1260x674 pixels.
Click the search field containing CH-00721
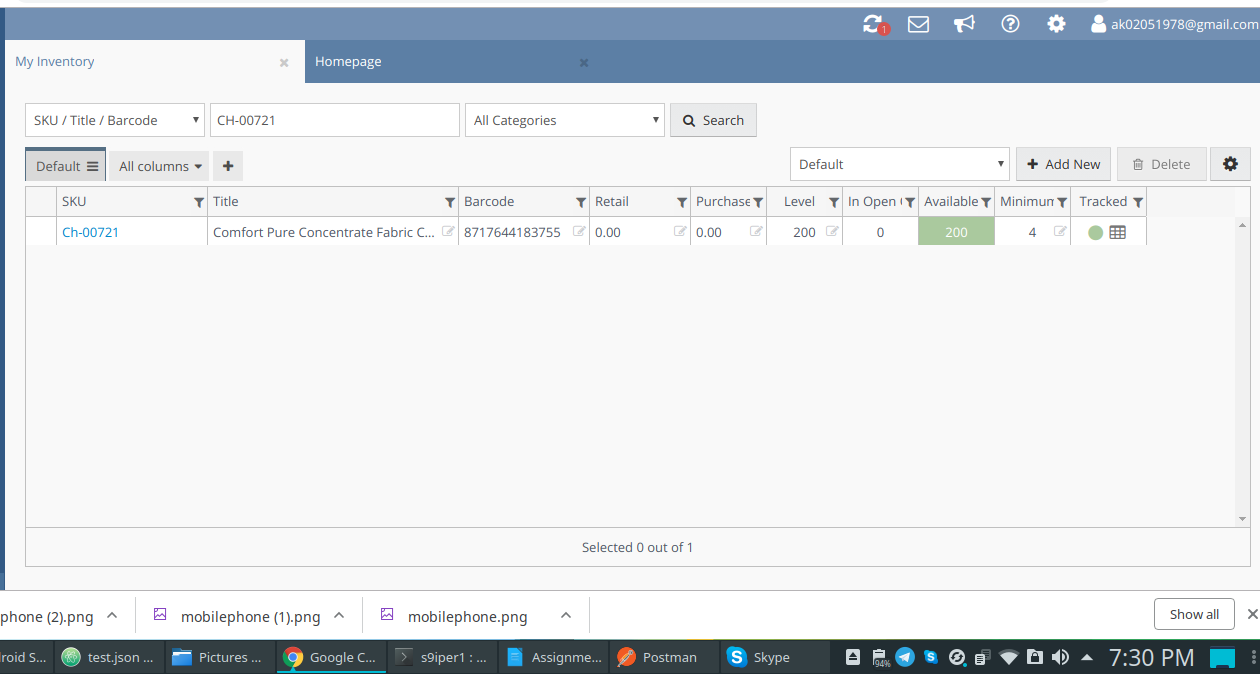tap(335, 120)
